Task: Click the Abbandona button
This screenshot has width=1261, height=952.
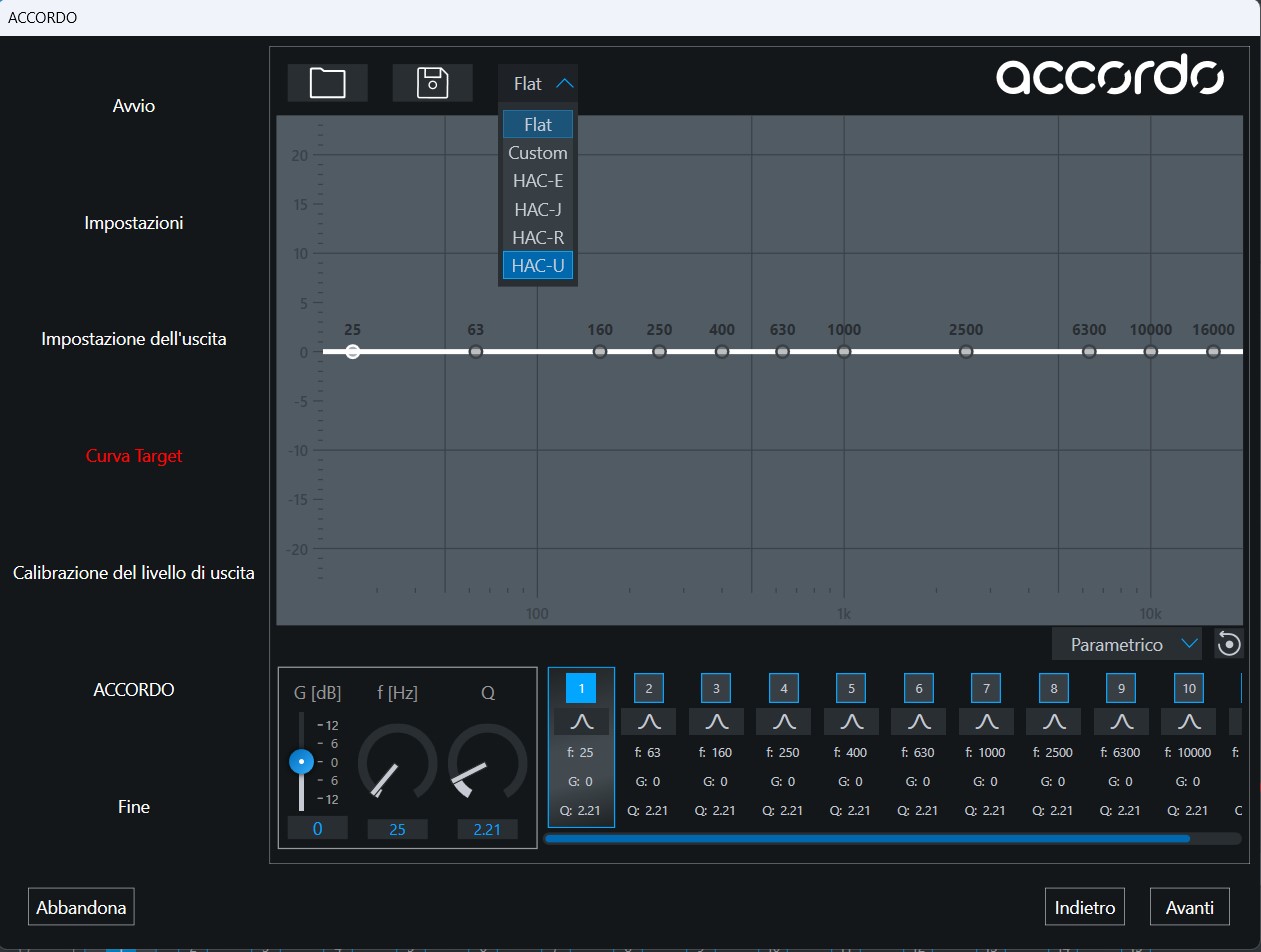Action: tap(81, 907)
